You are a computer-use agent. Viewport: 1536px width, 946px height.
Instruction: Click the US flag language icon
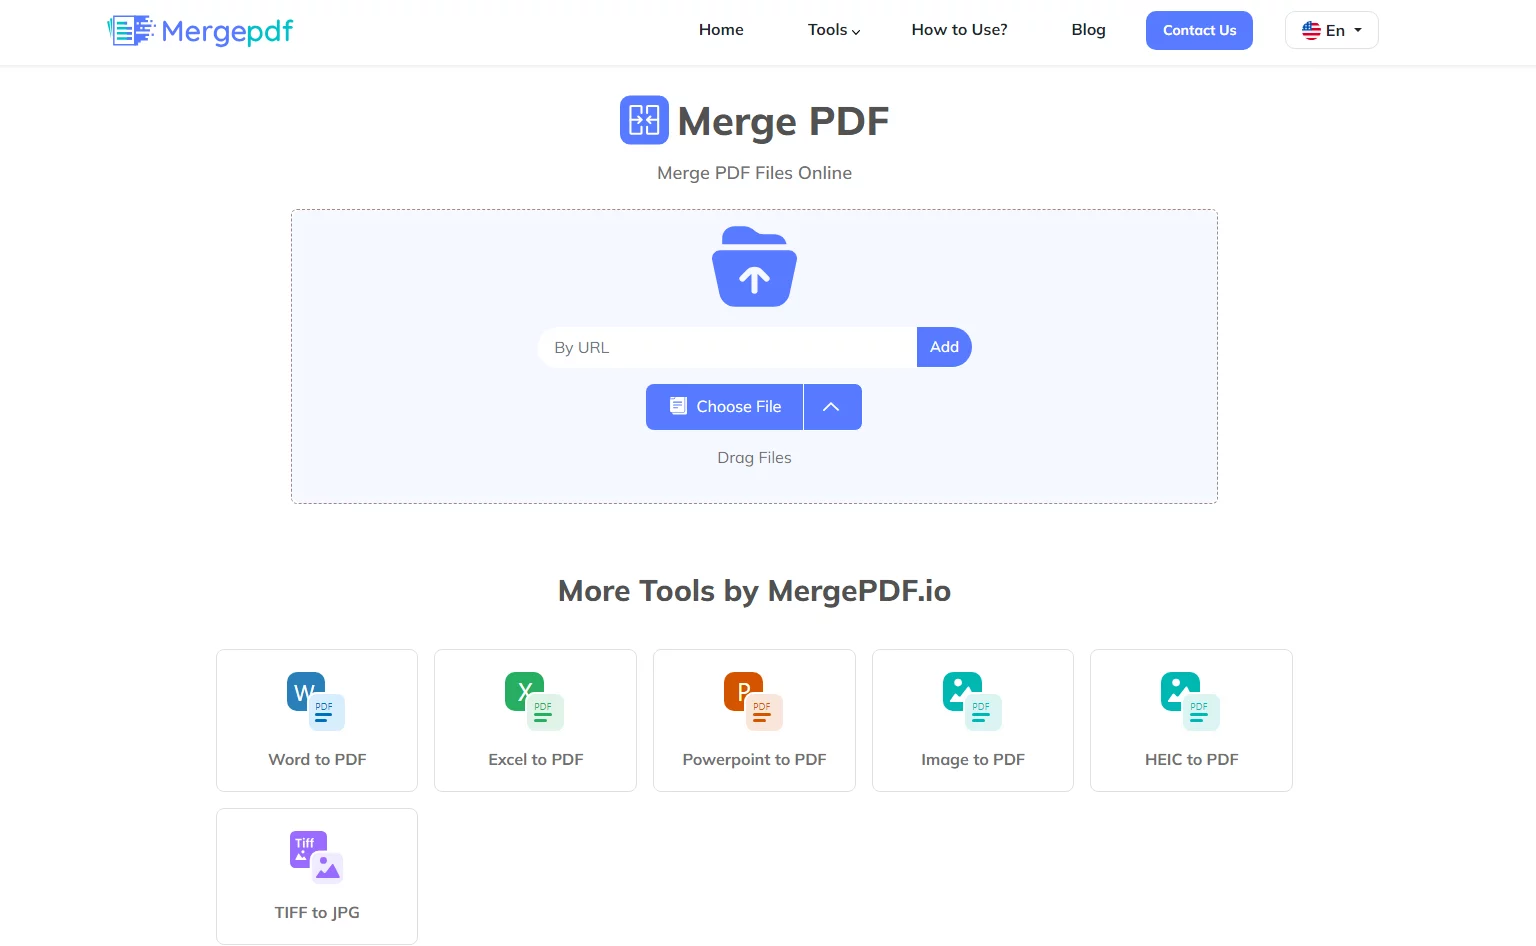click(1311, 30)
